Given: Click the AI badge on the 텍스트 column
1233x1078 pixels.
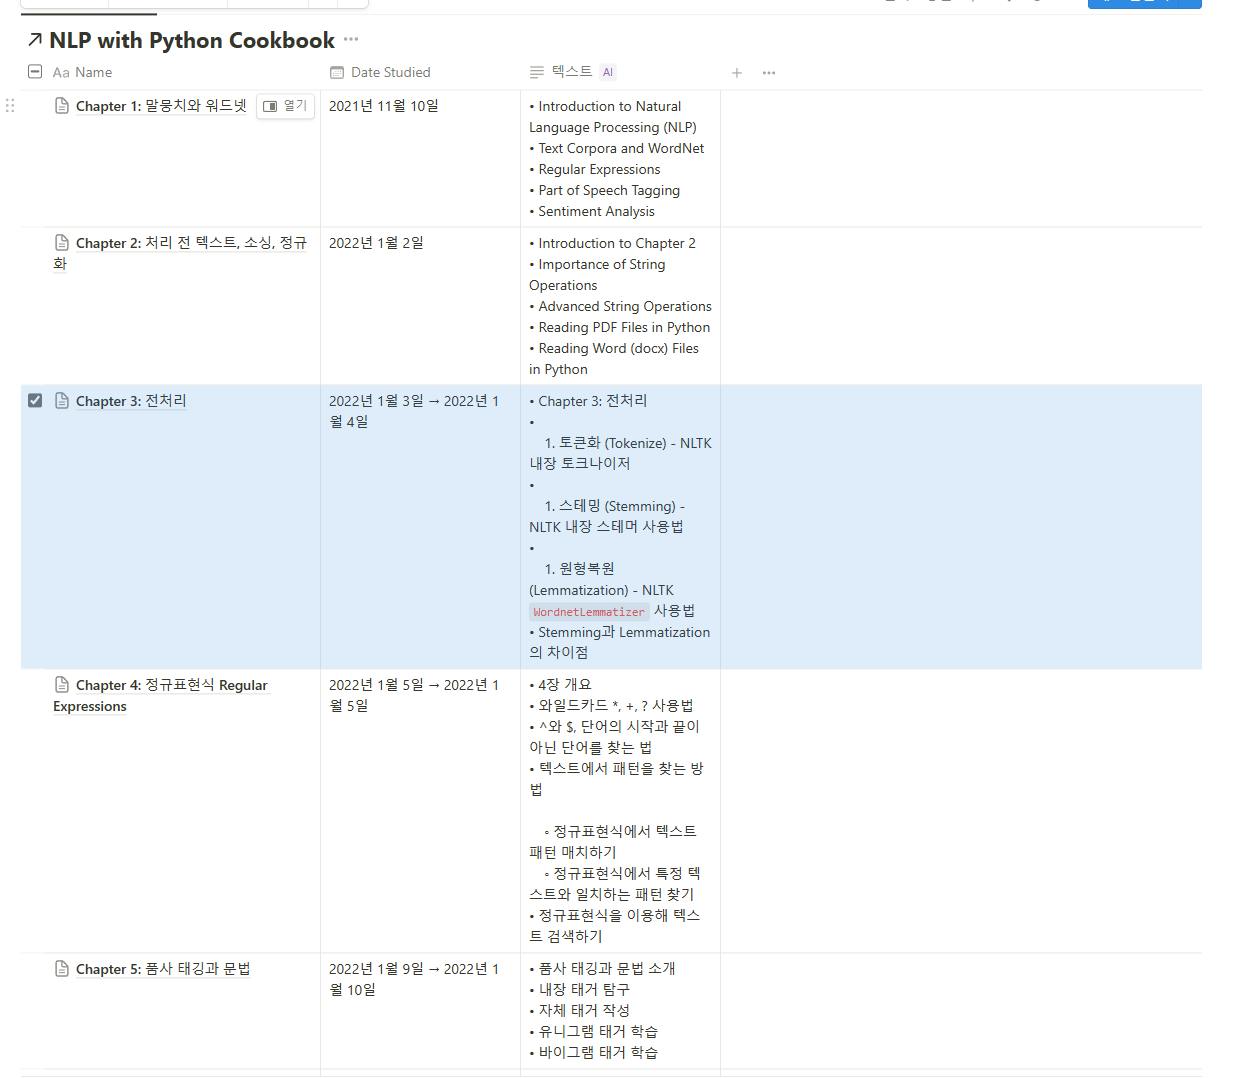Looking at the screenshot, I should pos(607,72).
